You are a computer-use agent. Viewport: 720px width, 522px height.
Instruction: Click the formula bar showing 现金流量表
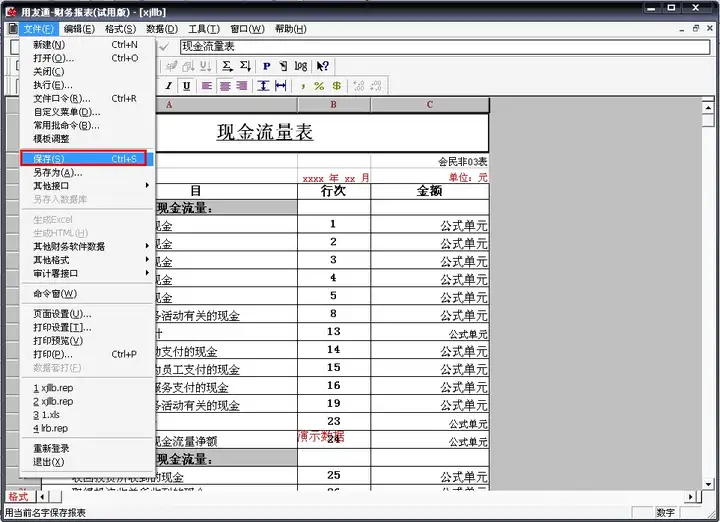pos(444,46)
